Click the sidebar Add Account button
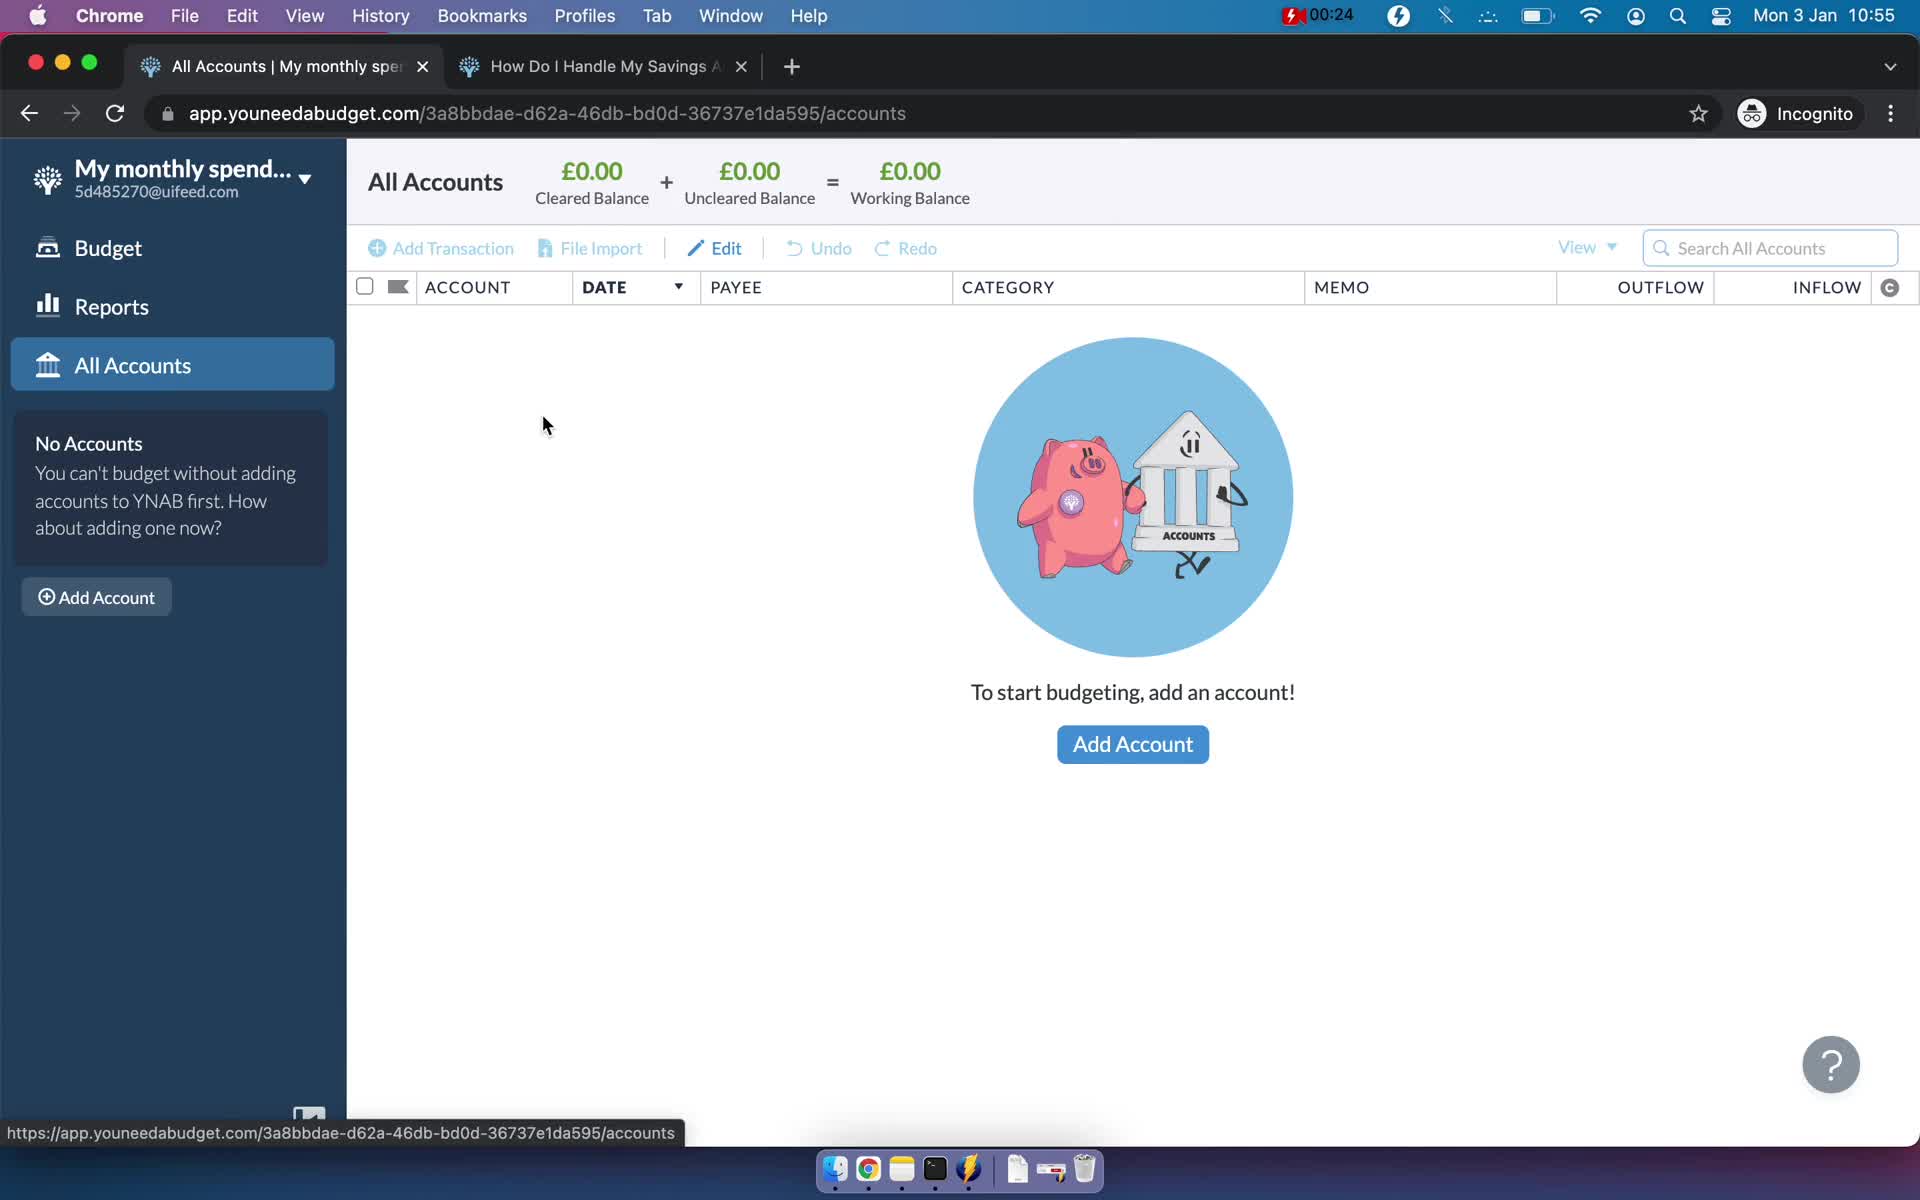The width and height of the screenshot is (1920, 1200). 97,597
